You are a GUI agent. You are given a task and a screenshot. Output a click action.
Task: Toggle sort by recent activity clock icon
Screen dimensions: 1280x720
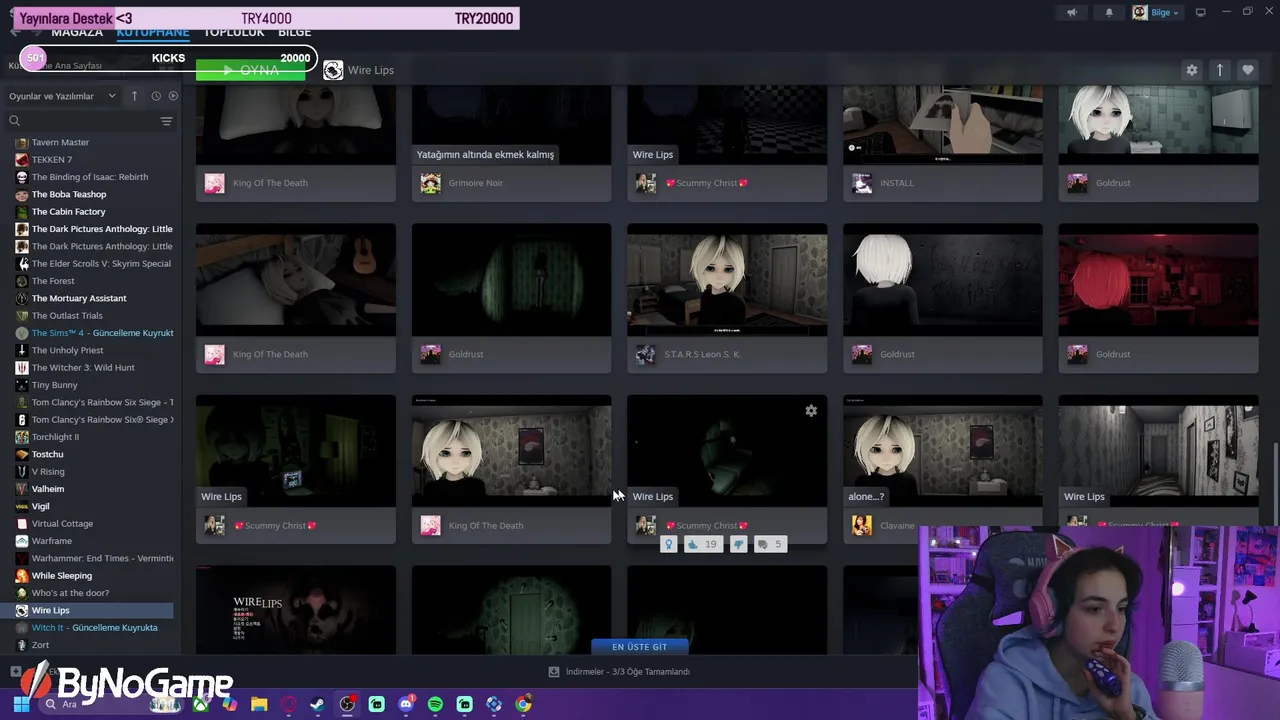(x=156, y=96)
